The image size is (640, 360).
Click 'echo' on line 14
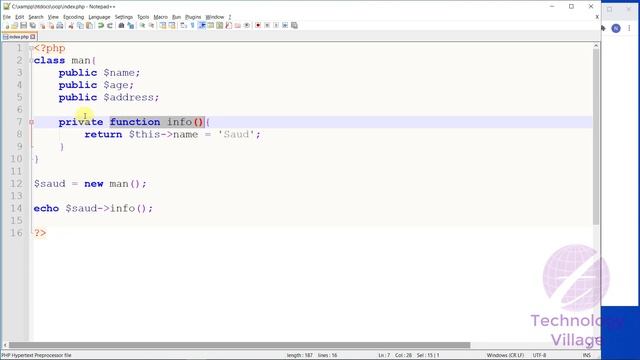pyautogui.click(x=46, y=208)
